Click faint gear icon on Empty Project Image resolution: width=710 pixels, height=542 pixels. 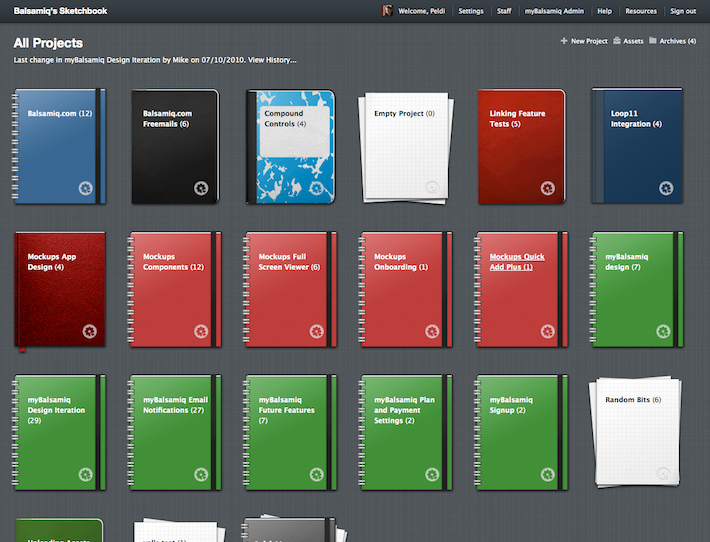pyautogui.click(x=432, y=188)
